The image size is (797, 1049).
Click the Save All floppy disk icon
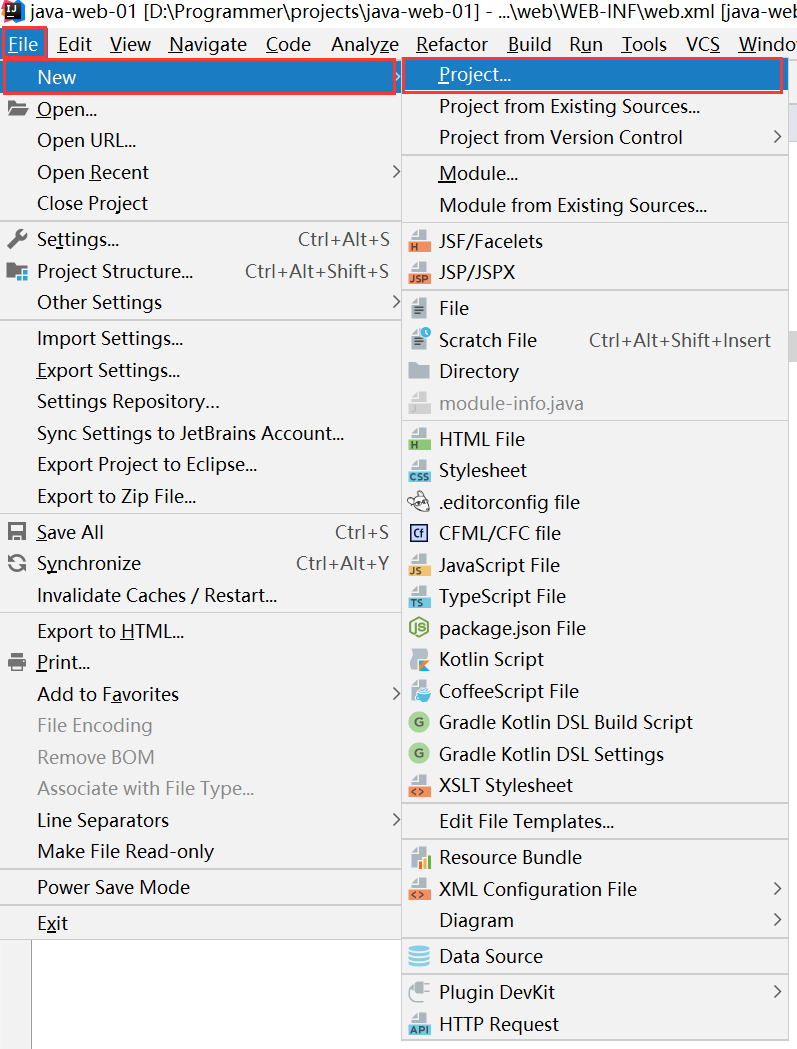(17, 532)
